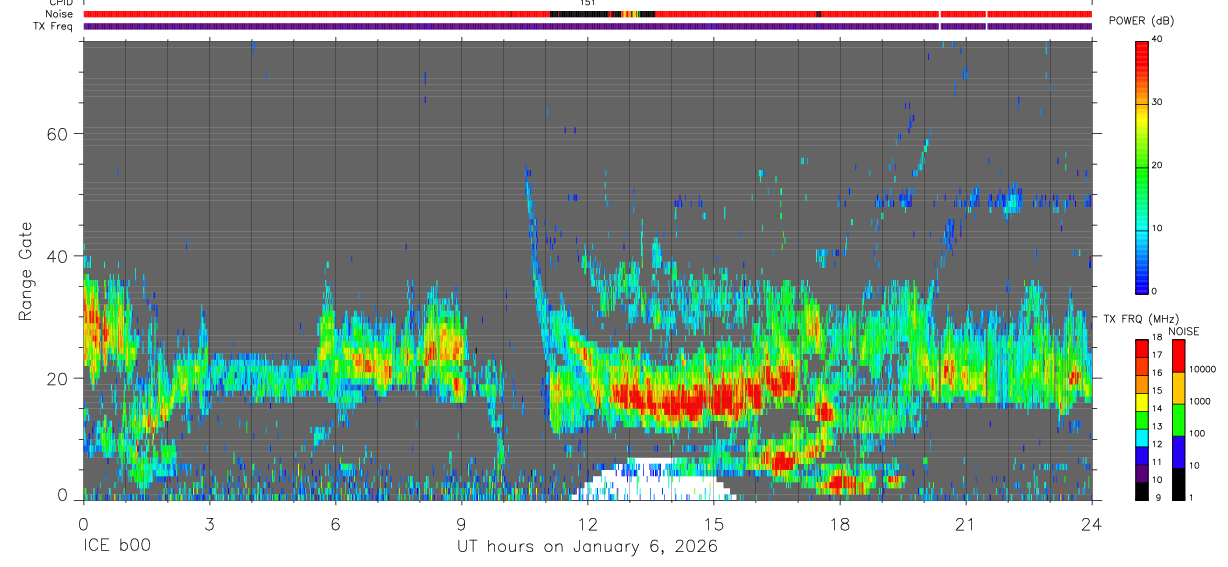Viewport: 1228px width, 567px height.
Task: Click the 'ICE b00' radar beam label
Action: (x=116, y=547)
